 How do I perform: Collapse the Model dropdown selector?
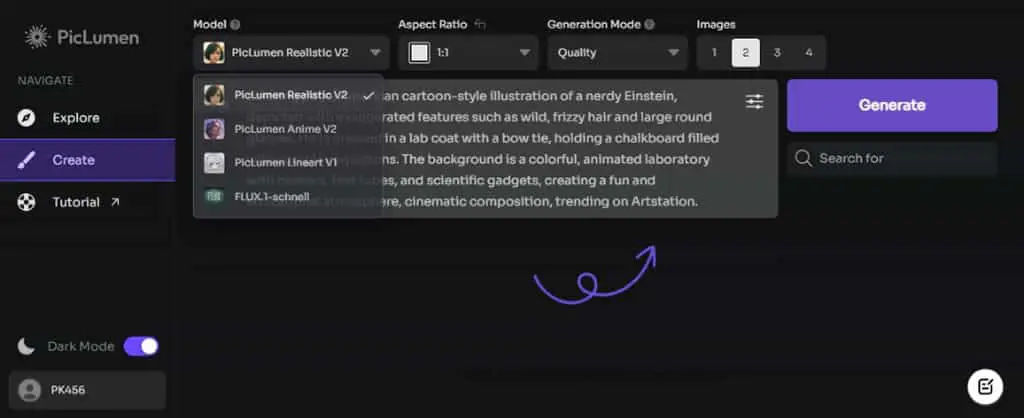point(291,53)
